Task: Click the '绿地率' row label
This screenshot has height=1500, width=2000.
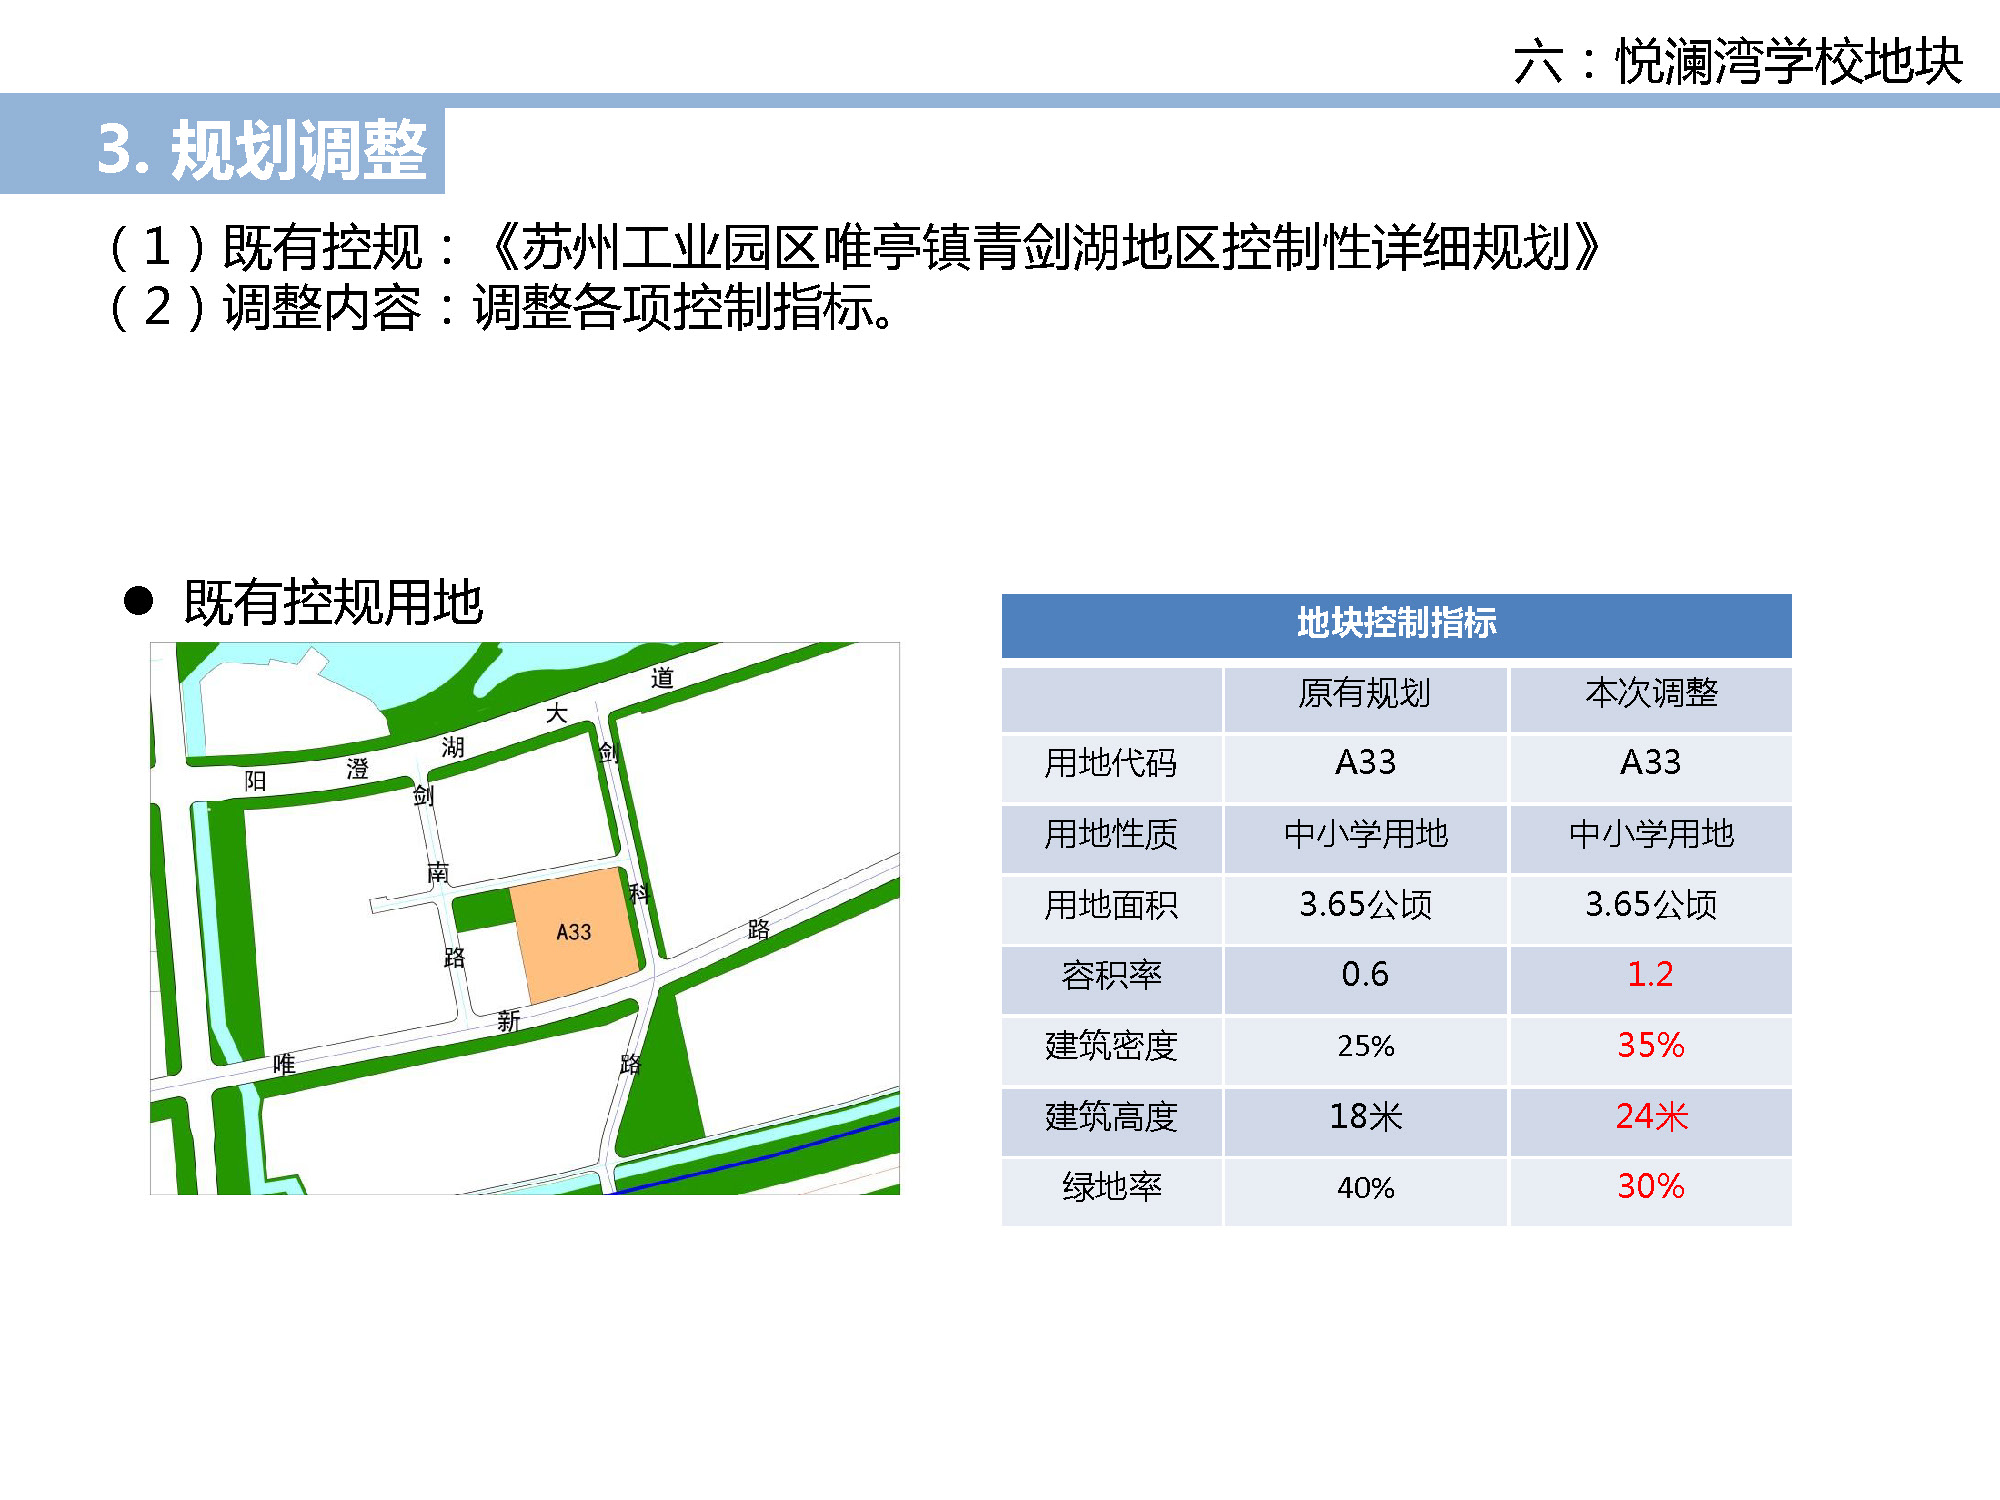Action: pos(1111,1187)
